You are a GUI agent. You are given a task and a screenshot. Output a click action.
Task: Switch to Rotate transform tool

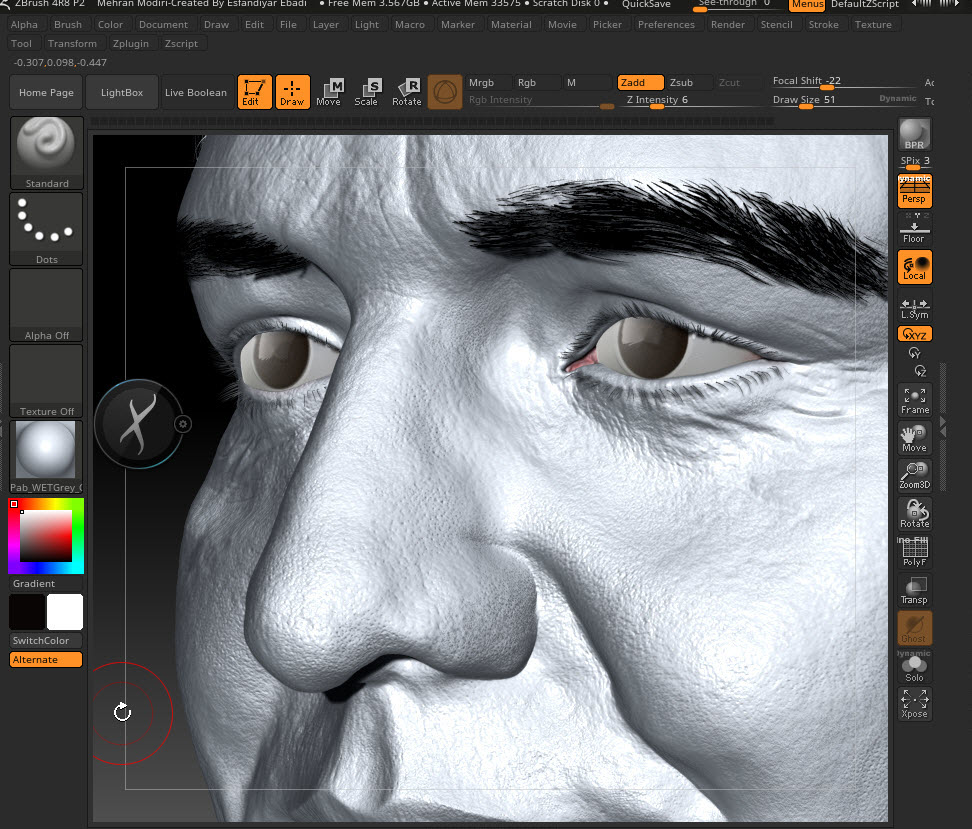click(x=407, y=92)
